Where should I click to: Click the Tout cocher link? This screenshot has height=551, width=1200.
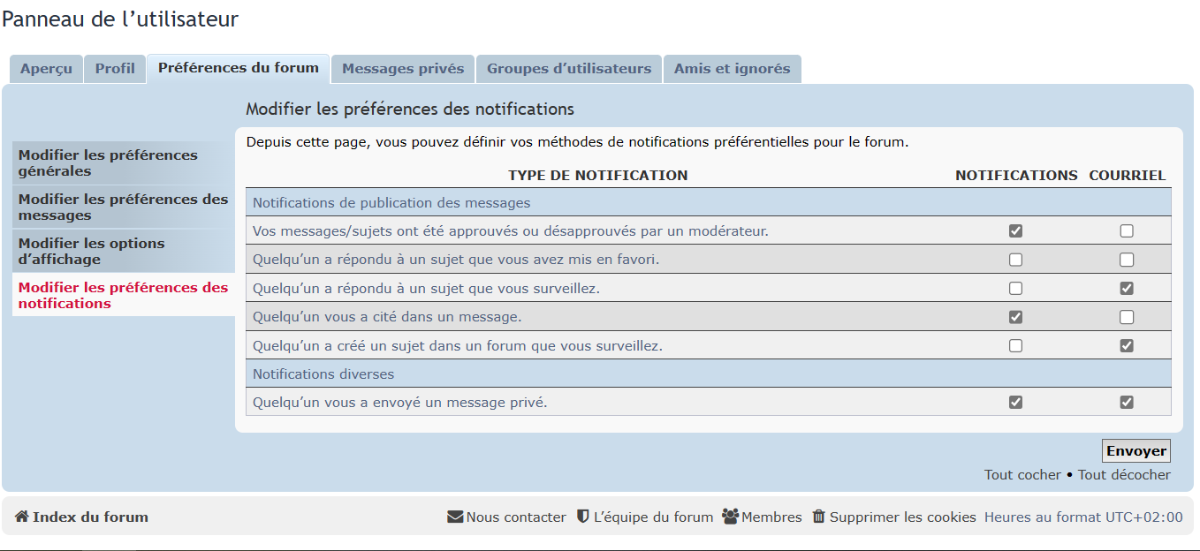coord(1022,475)
